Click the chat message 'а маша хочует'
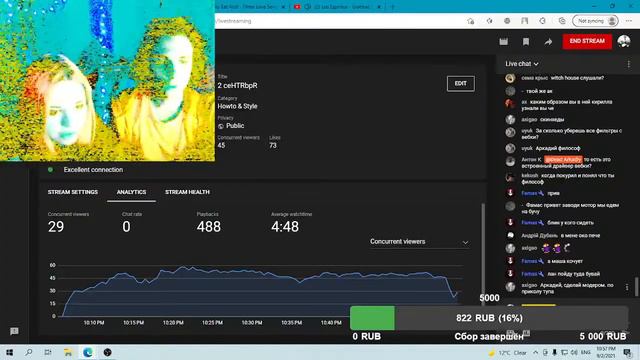This screenshot has height=360, width=640. tap(565, 261)
